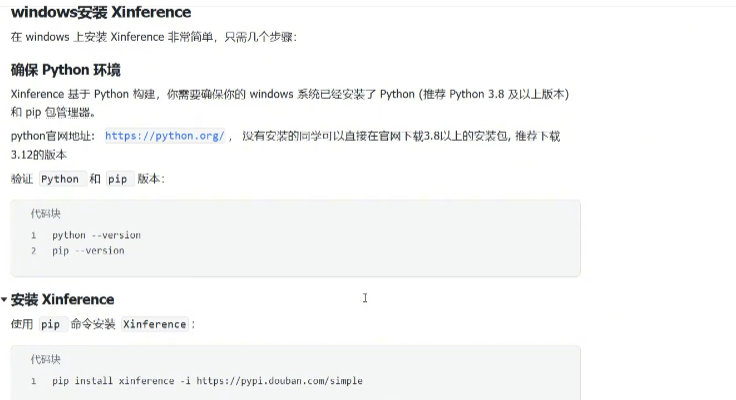Open the https://python.org/ link
The image size is (736, 400).
pyautogui.click(x=165, y=136)
